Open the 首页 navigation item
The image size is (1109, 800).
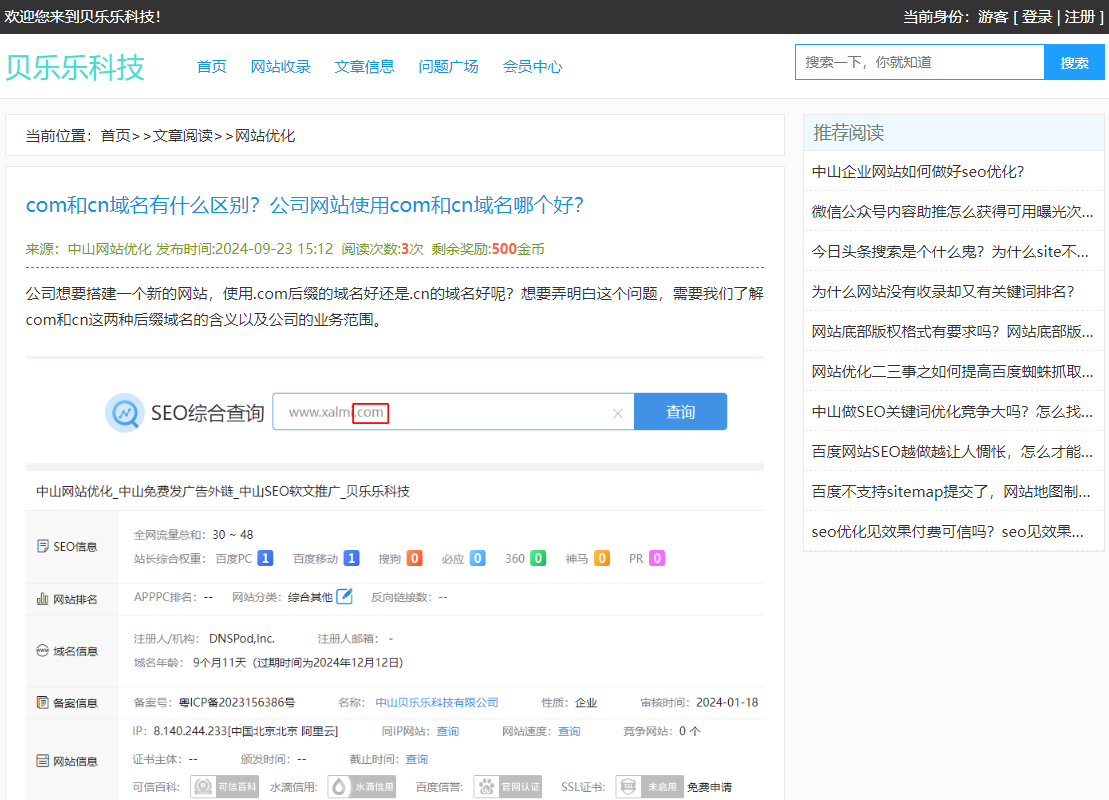(211, 66)
